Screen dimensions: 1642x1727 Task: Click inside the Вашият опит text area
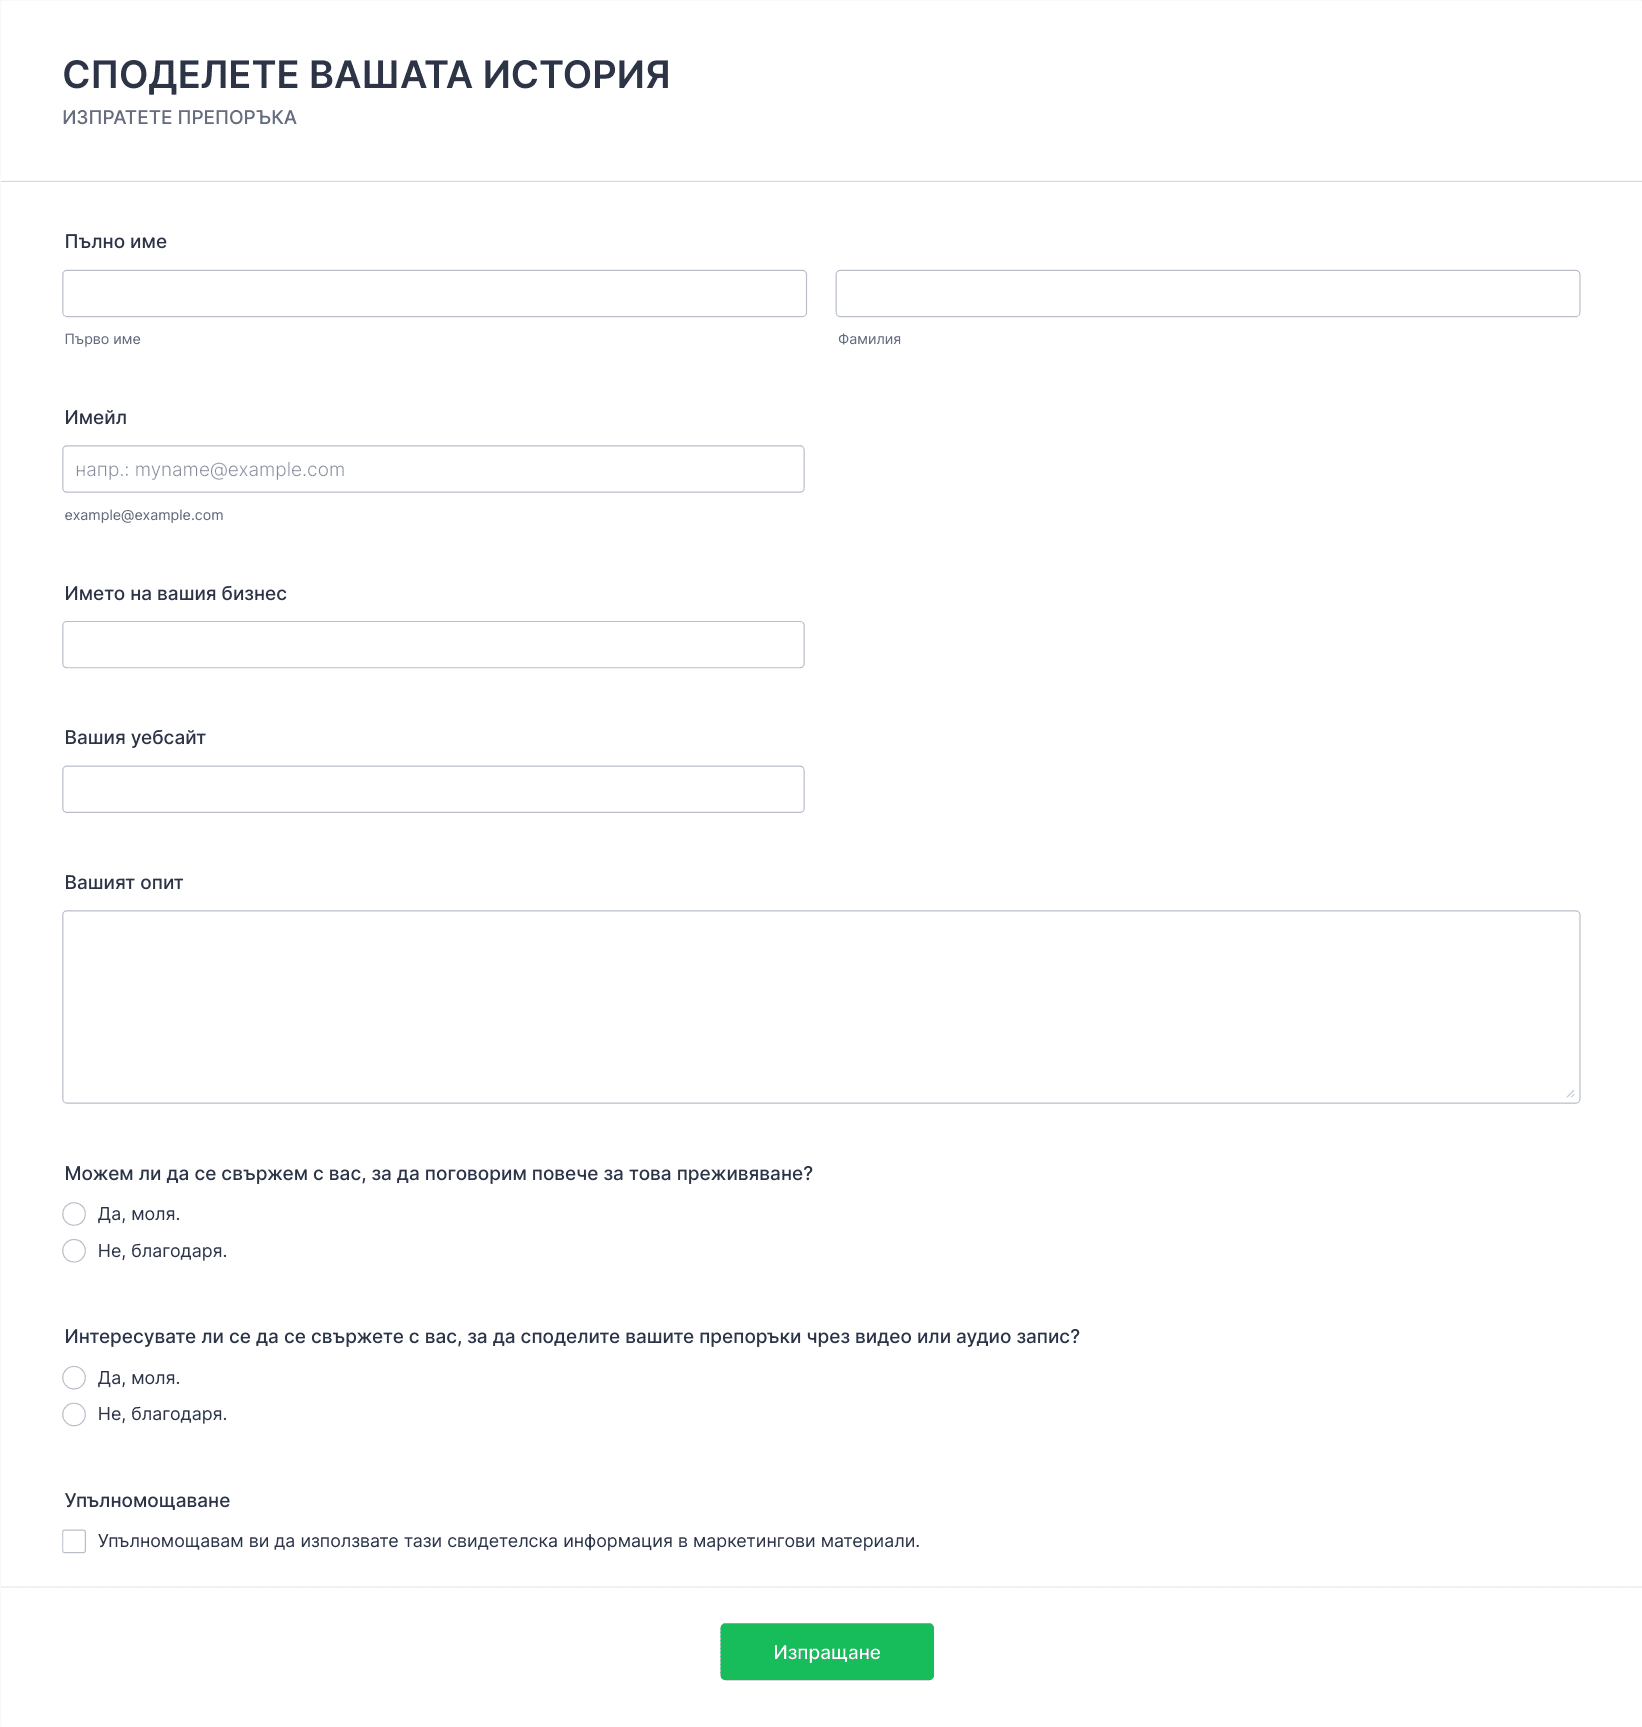(x=821, y=1007)
